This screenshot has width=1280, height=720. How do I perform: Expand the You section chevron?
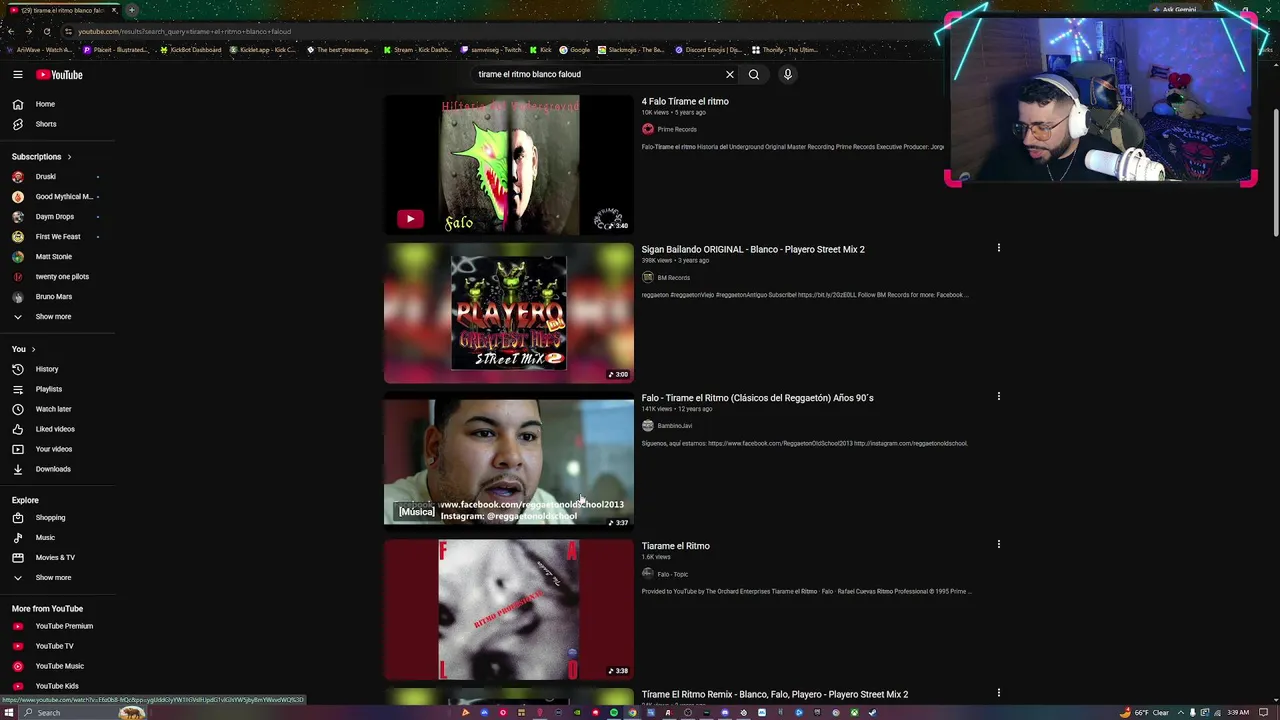[x=33, y=349]
